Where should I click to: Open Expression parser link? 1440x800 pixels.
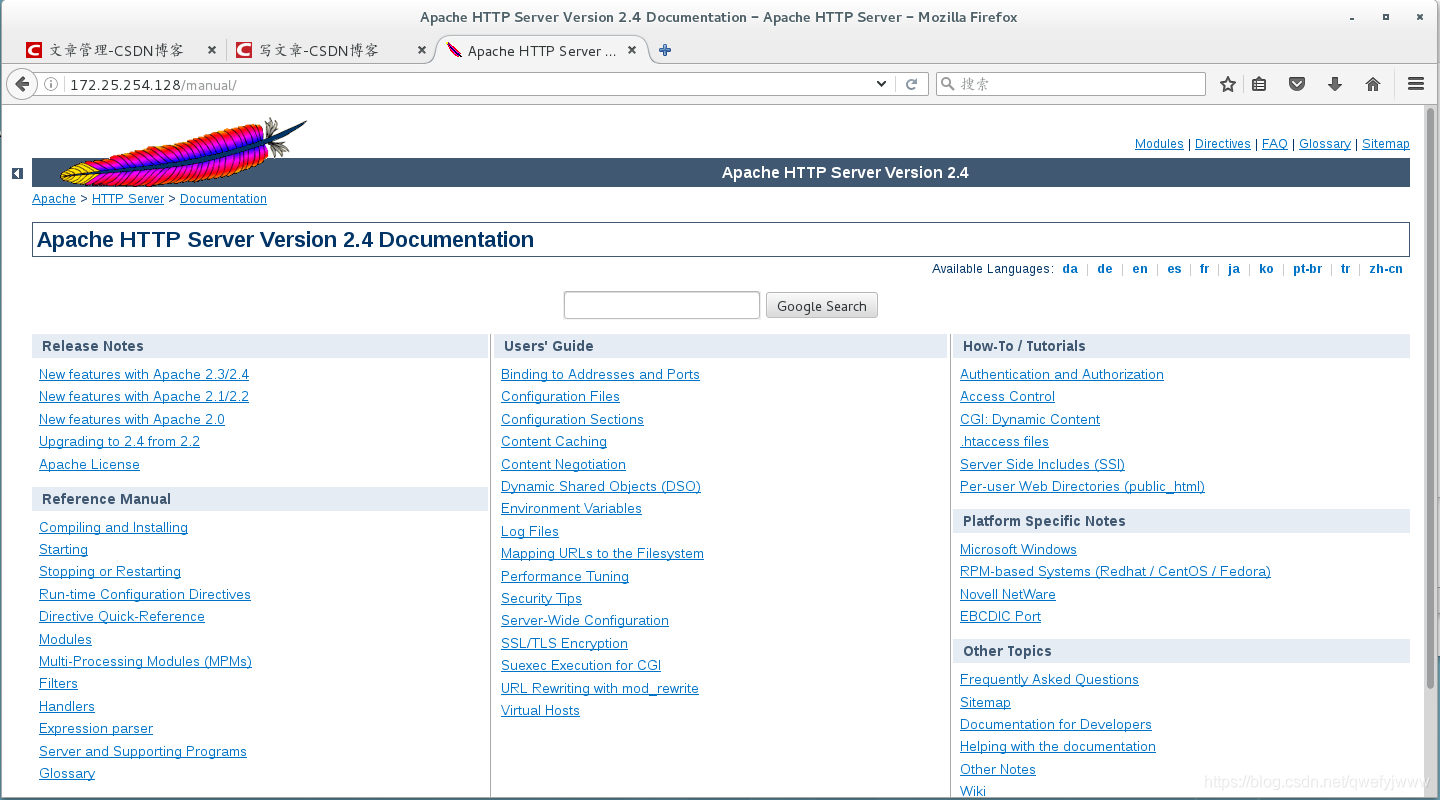coord(96,728)
